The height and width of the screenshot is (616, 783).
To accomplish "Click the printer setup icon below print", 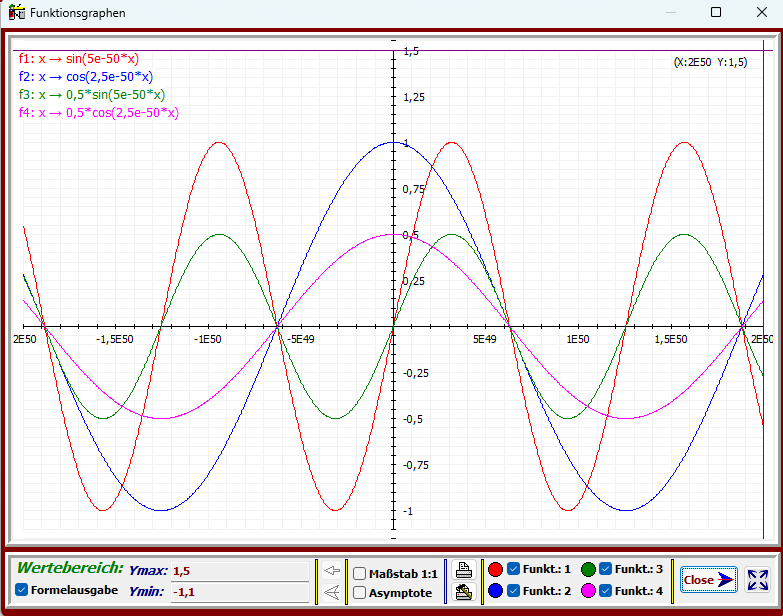I will (463, 592).
